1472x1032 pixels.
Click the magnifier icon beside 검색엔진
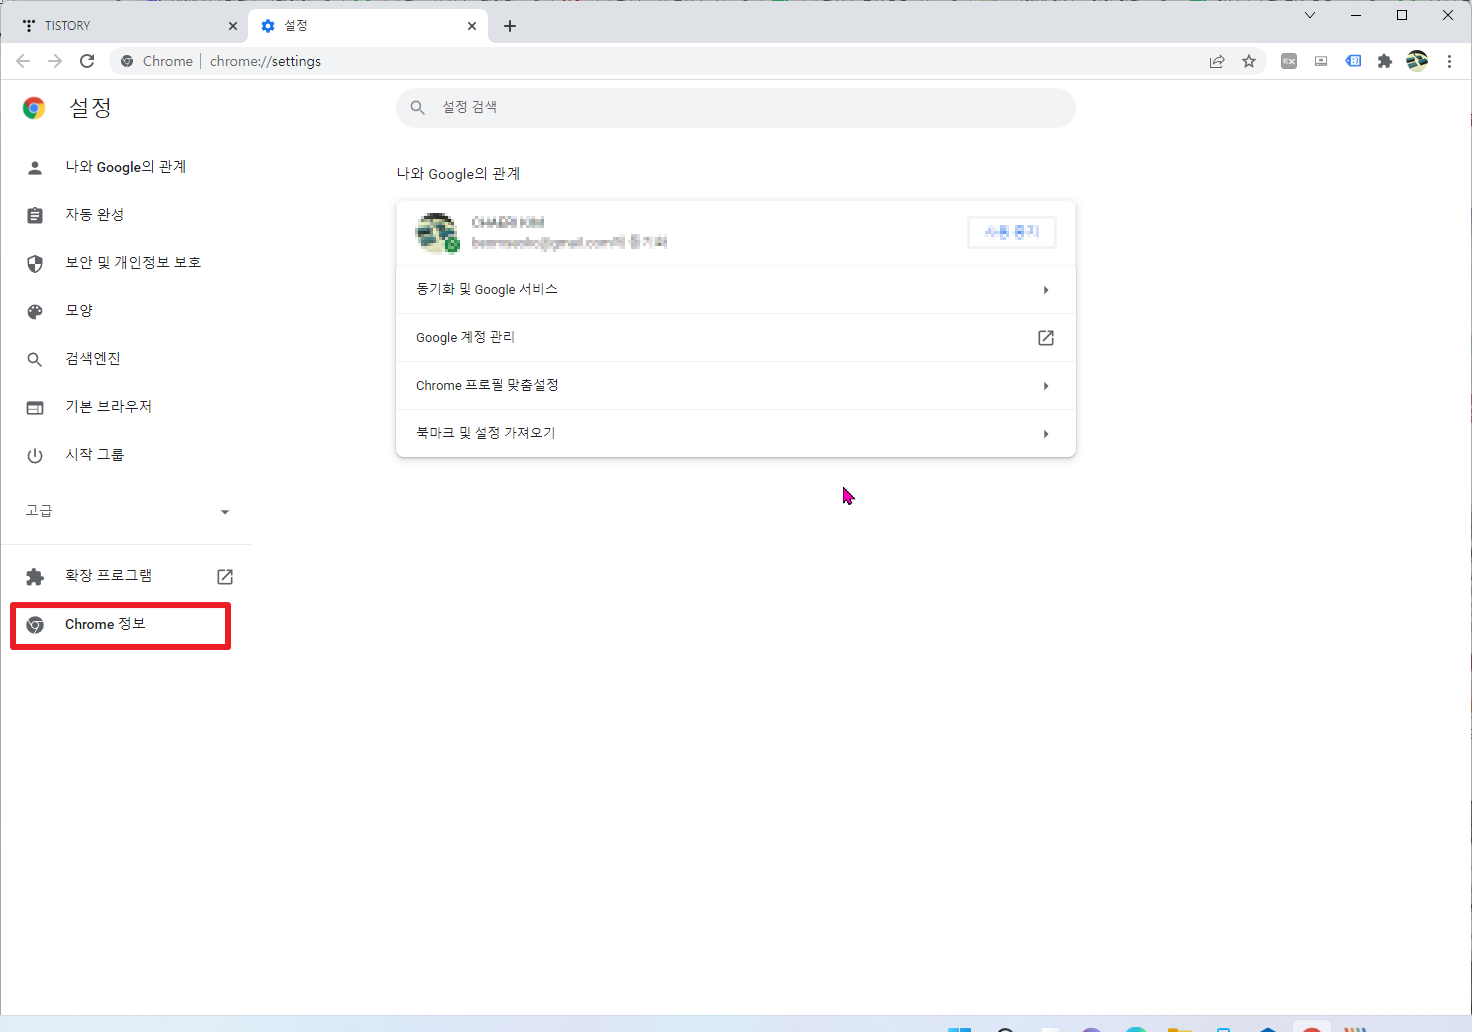click(35, 360)
